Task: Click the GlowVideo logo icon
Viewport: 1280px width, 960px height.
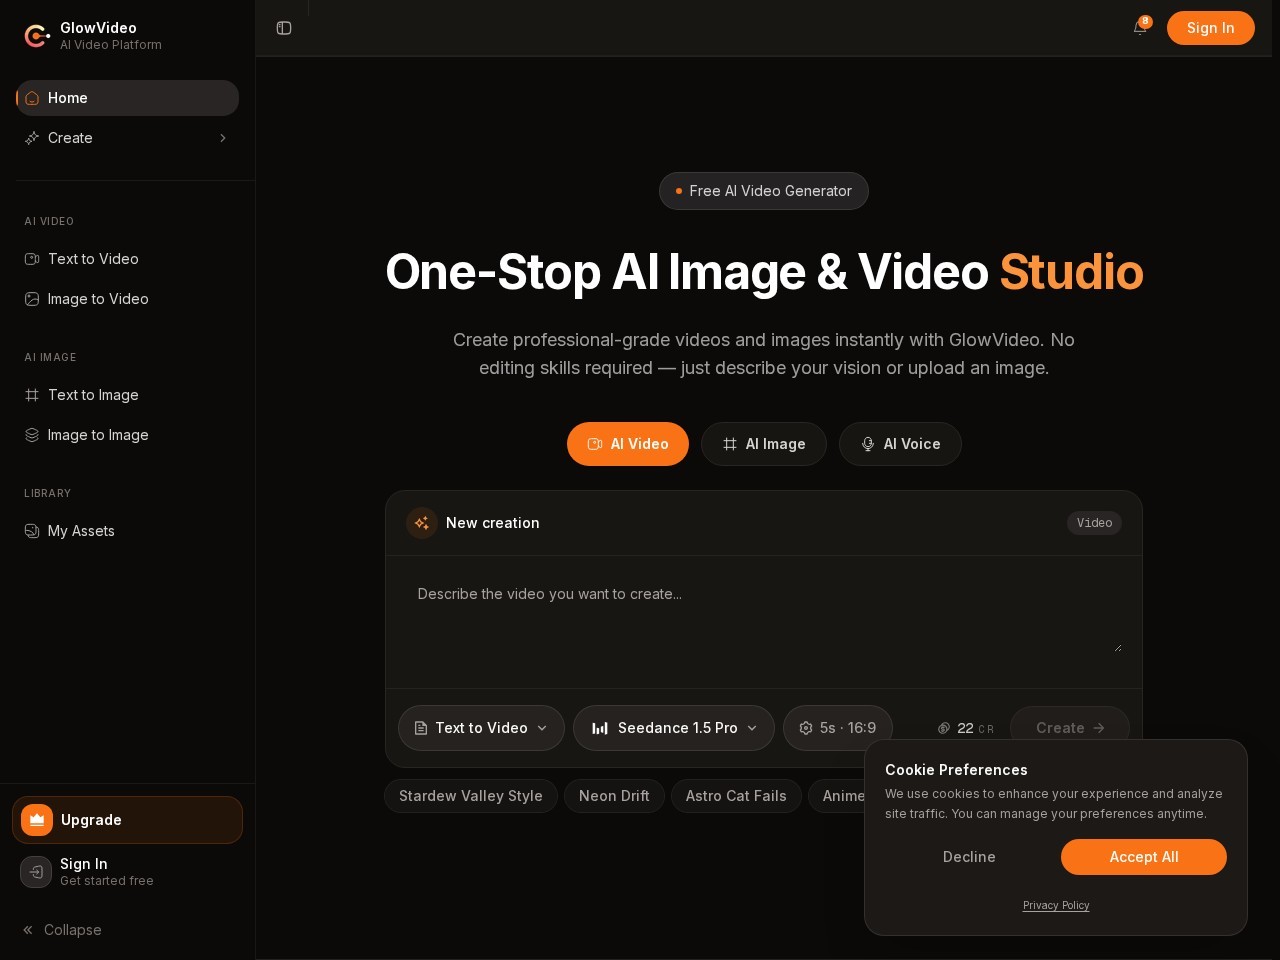Action: tap(37, 36)
